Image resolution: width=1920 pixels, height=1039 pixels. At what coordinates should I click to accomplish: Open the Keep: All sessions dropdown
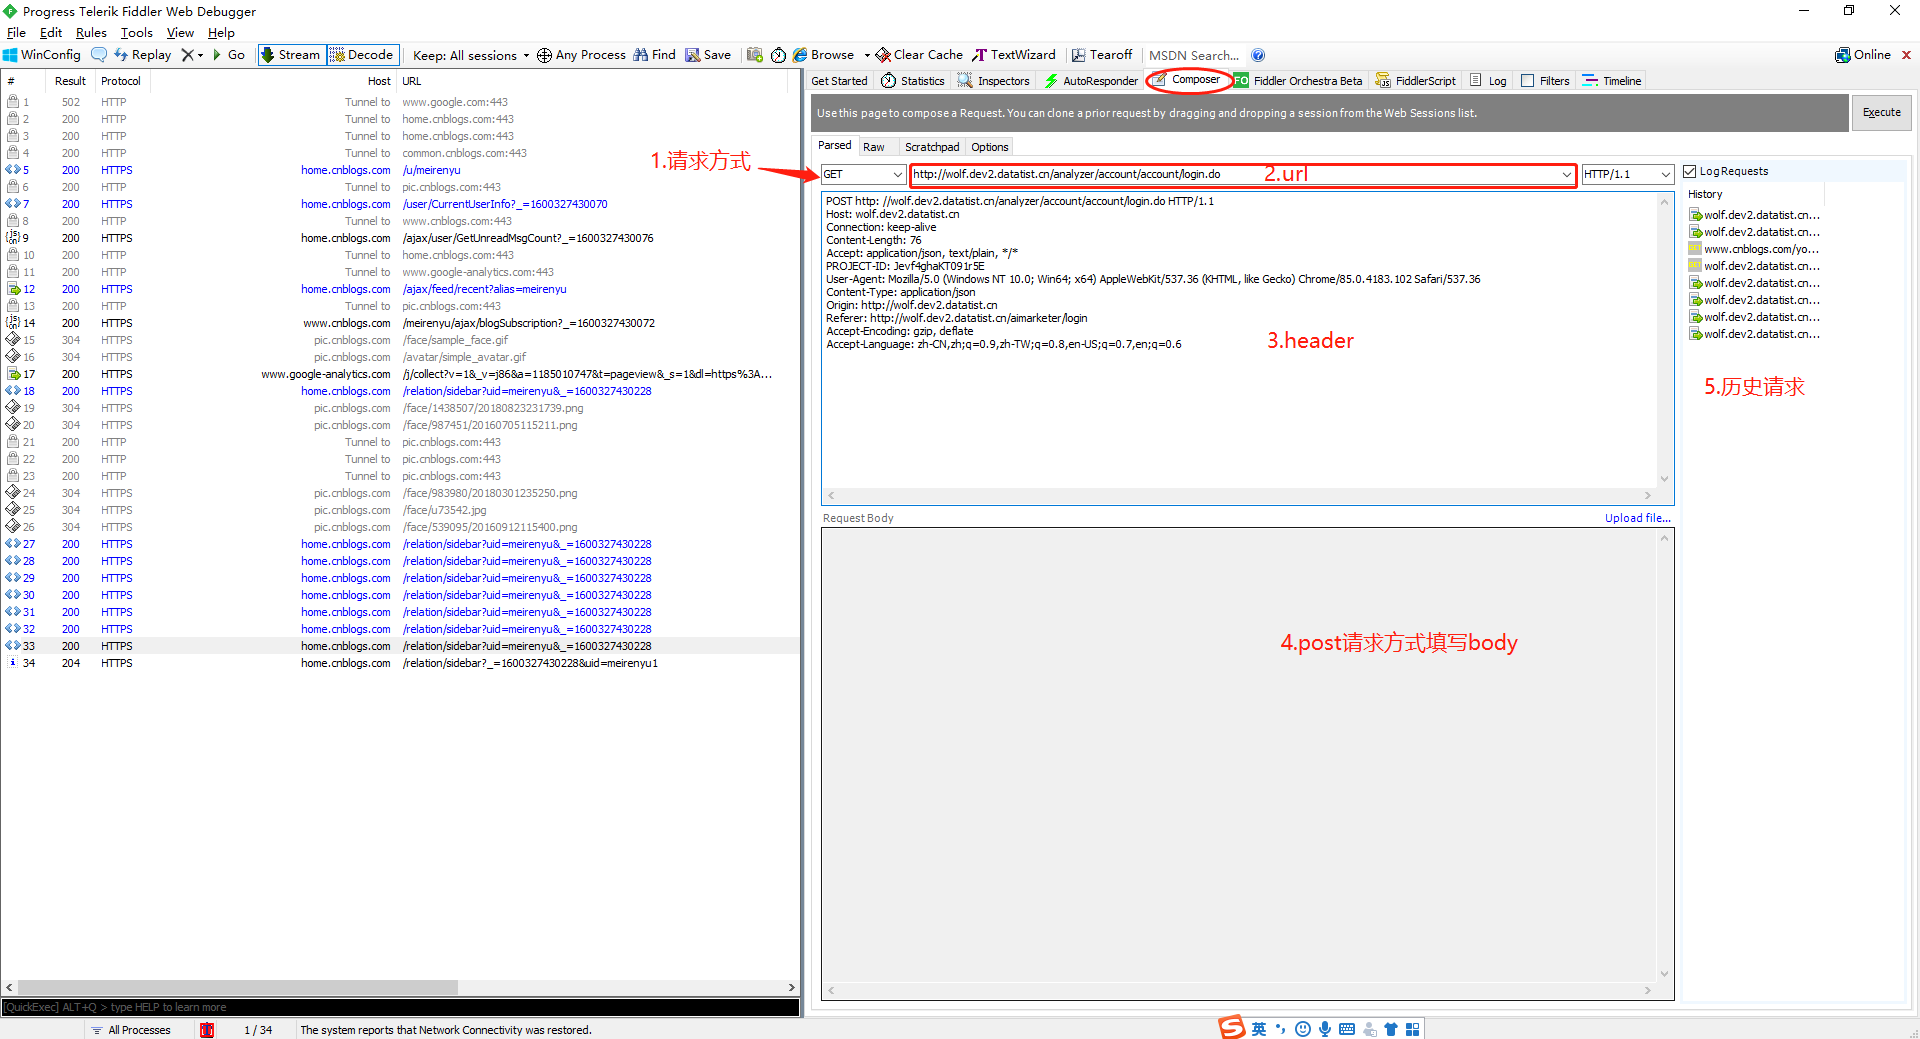click(x=471, y=55)
